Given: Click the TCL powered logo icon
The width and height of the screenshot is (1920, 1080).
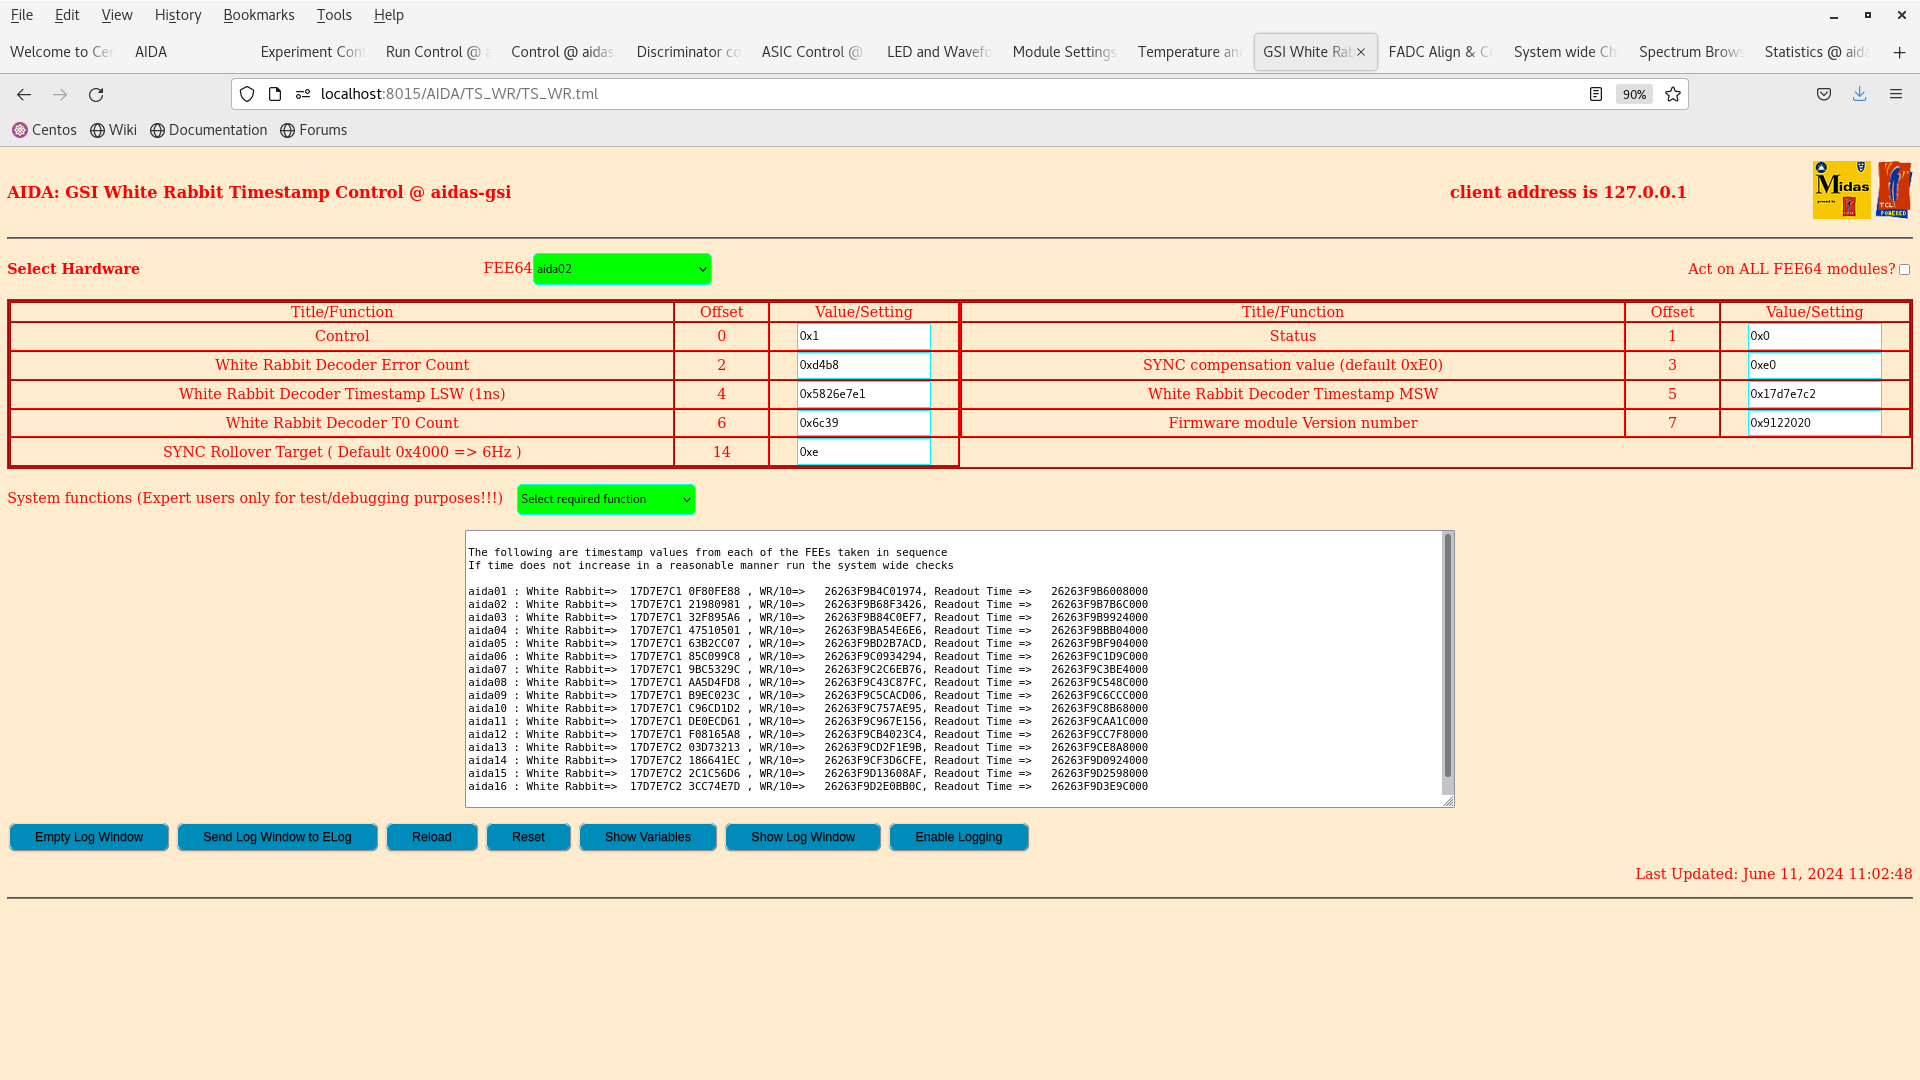Looking at the screenshot, I should pyautogui.click(x=1894, y=190).
